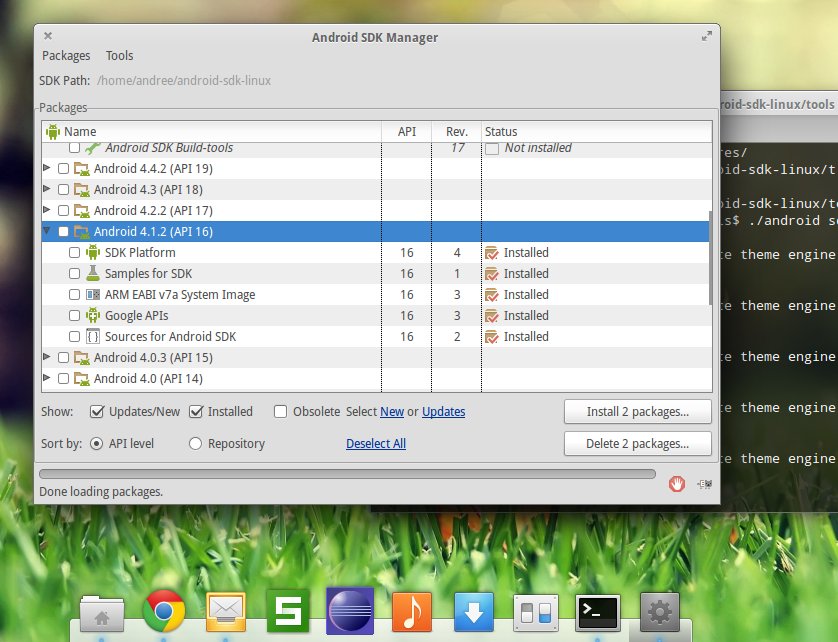Click the ARM EABI v7a System Image icon
Image resolution: width=838 pixels, height=642 pixels.
93,295
